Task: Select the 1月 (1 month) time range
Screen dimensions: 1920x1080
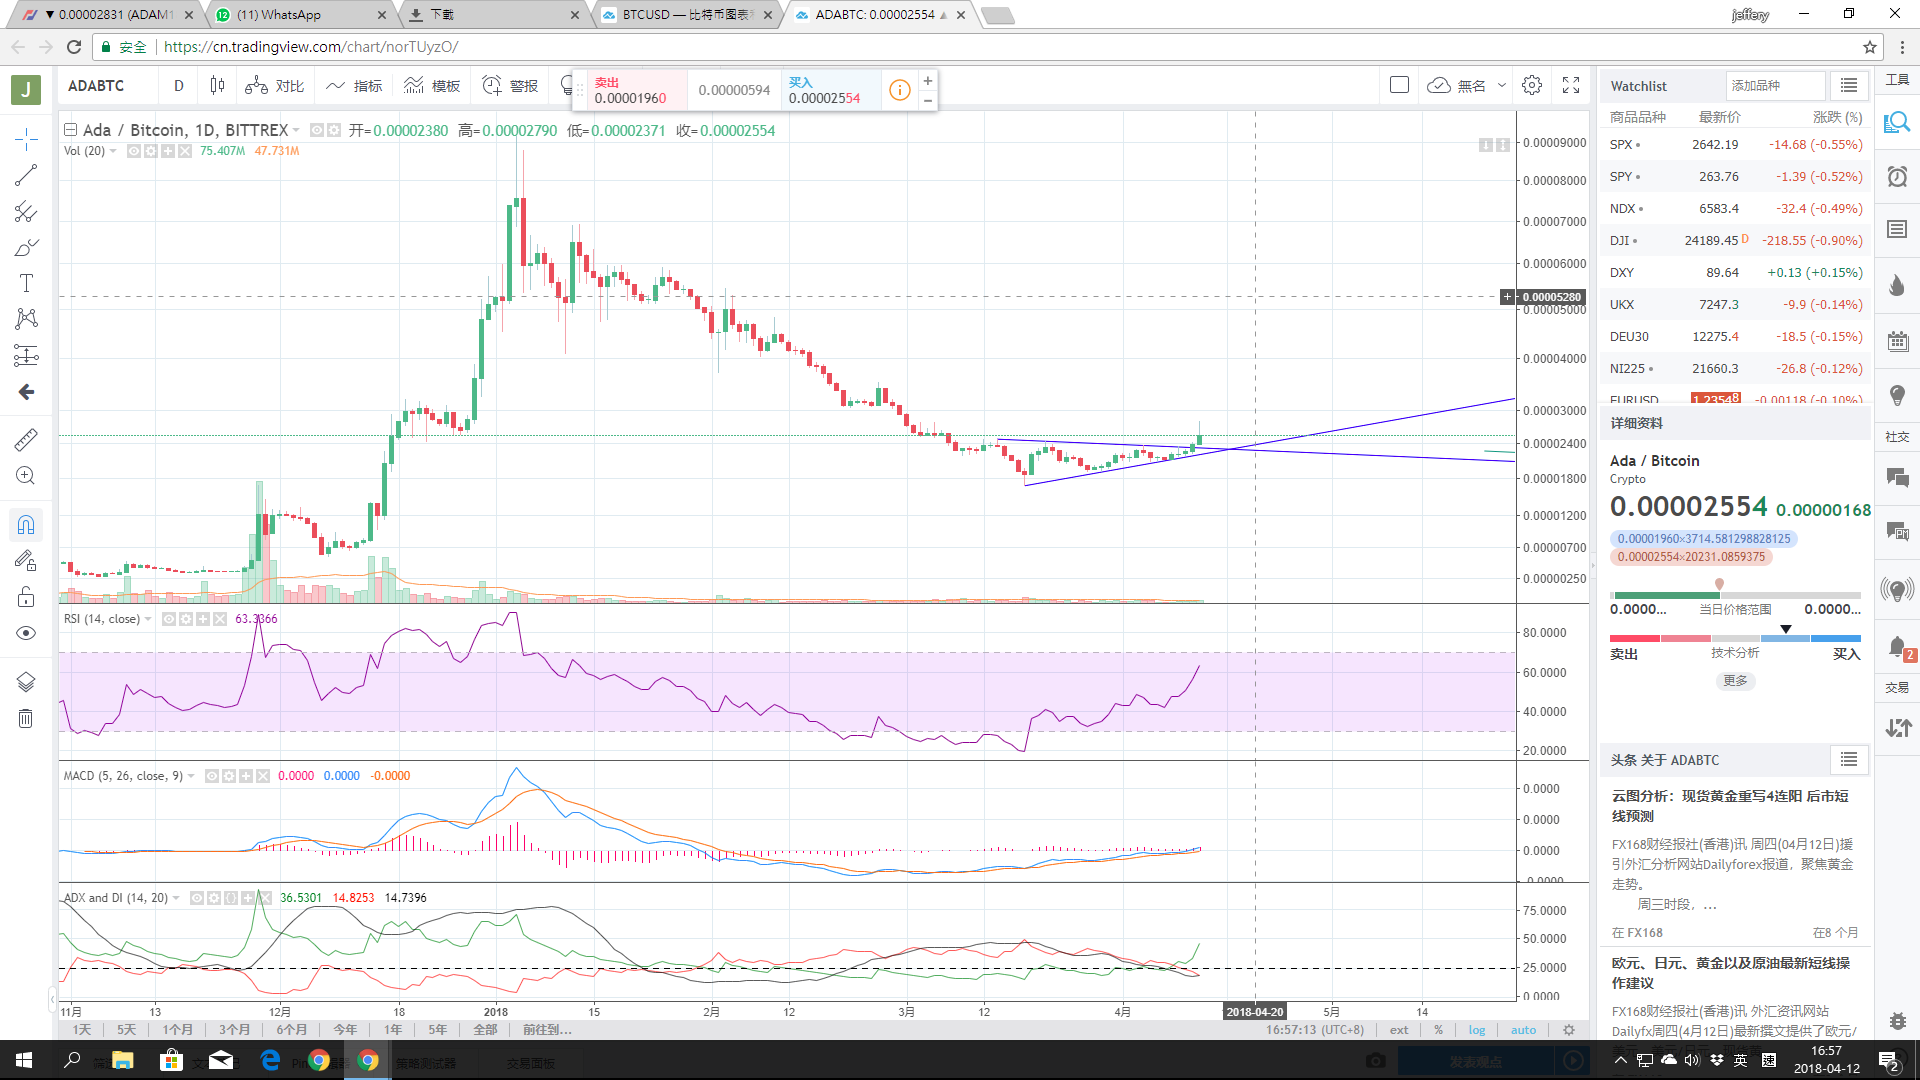Action: [x=177, y=1029]
